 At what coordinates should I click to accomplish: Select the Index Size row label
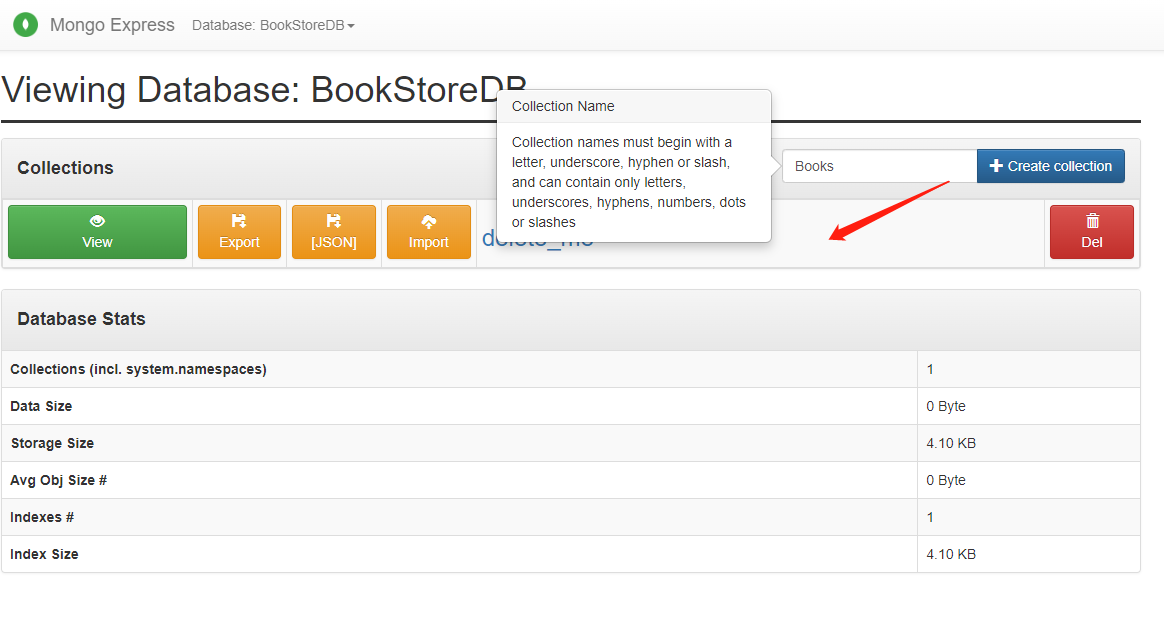pyautogui.click(x=44, y=554)
